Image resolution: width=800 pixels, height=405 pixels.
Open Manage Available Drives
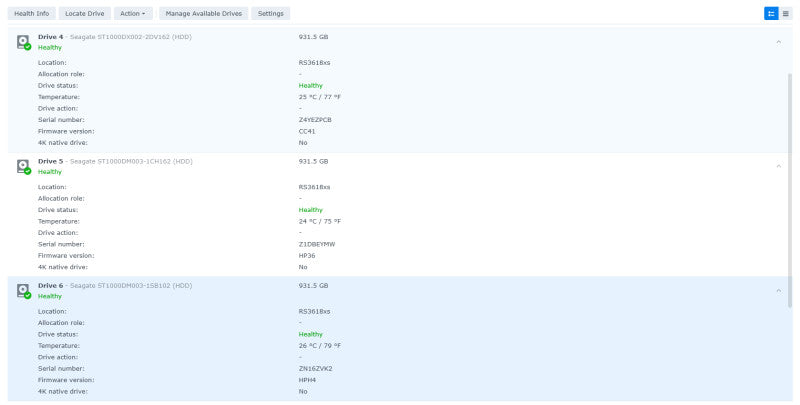[x=204, y=14]
